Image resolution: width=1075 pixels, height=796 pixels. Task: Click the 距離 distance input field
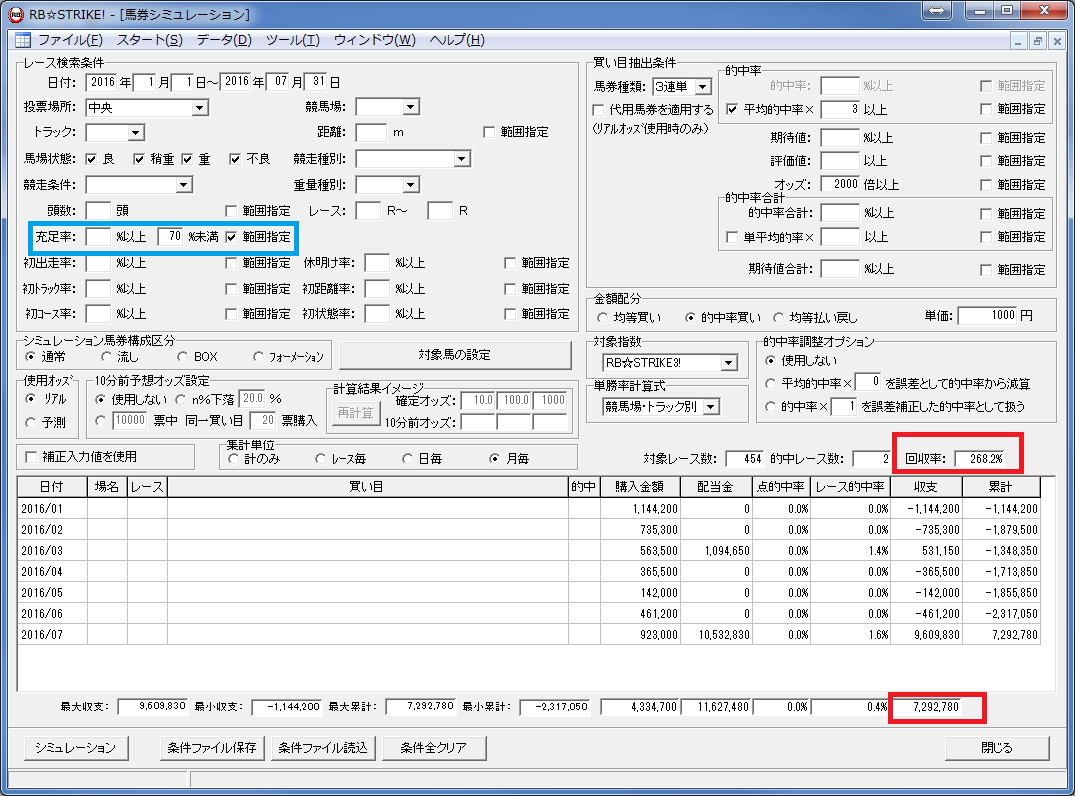pos(372,132)
